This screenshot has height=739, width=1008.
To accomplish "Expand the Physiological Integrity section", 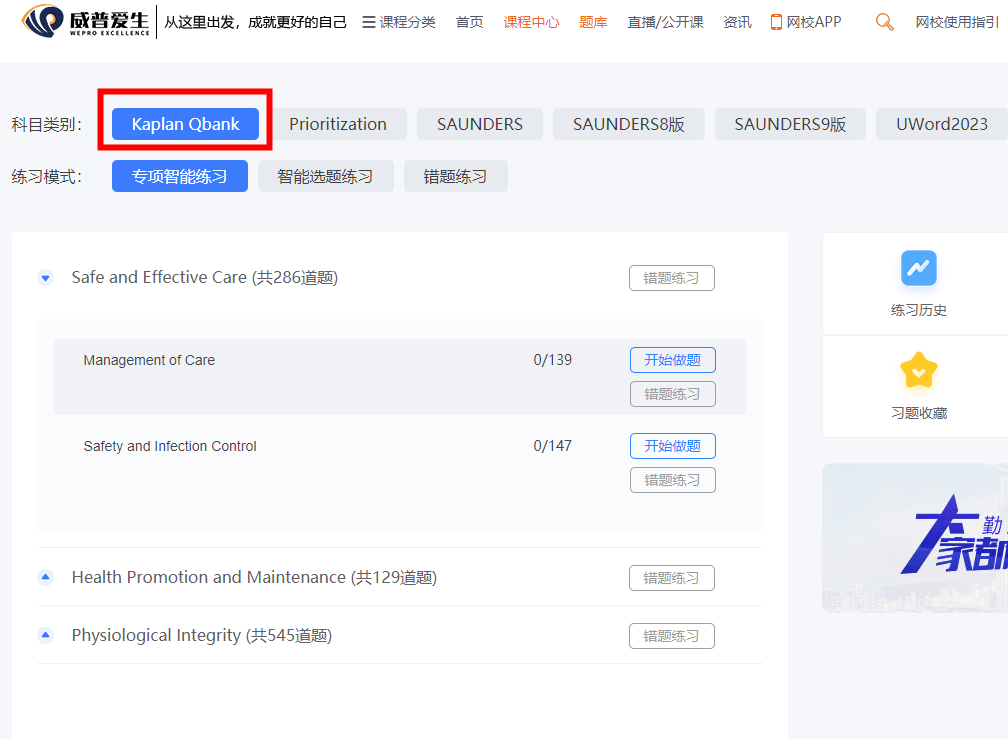I will (45, 635).
